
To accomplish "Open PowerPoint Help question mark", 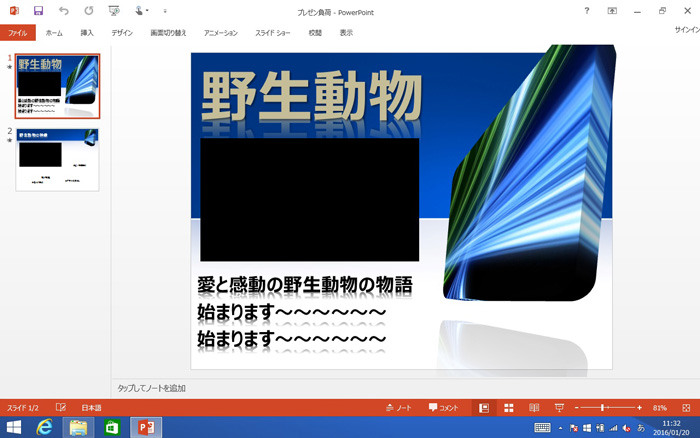I will [x=587, y=11].
